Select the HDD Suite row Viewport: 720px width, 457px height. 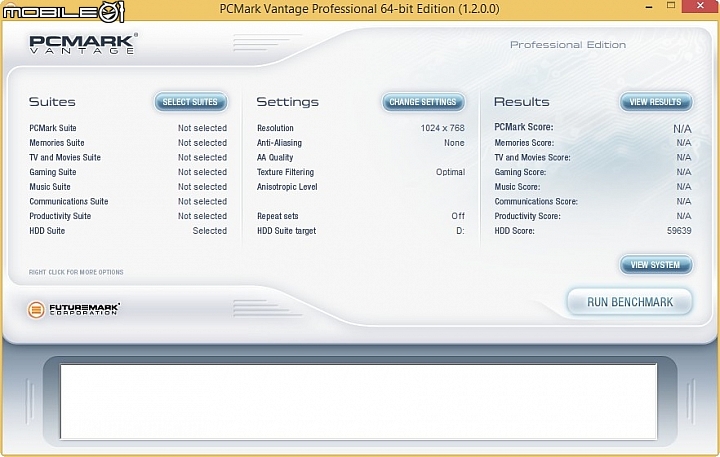pyautogui.click(x=128, y=231)
